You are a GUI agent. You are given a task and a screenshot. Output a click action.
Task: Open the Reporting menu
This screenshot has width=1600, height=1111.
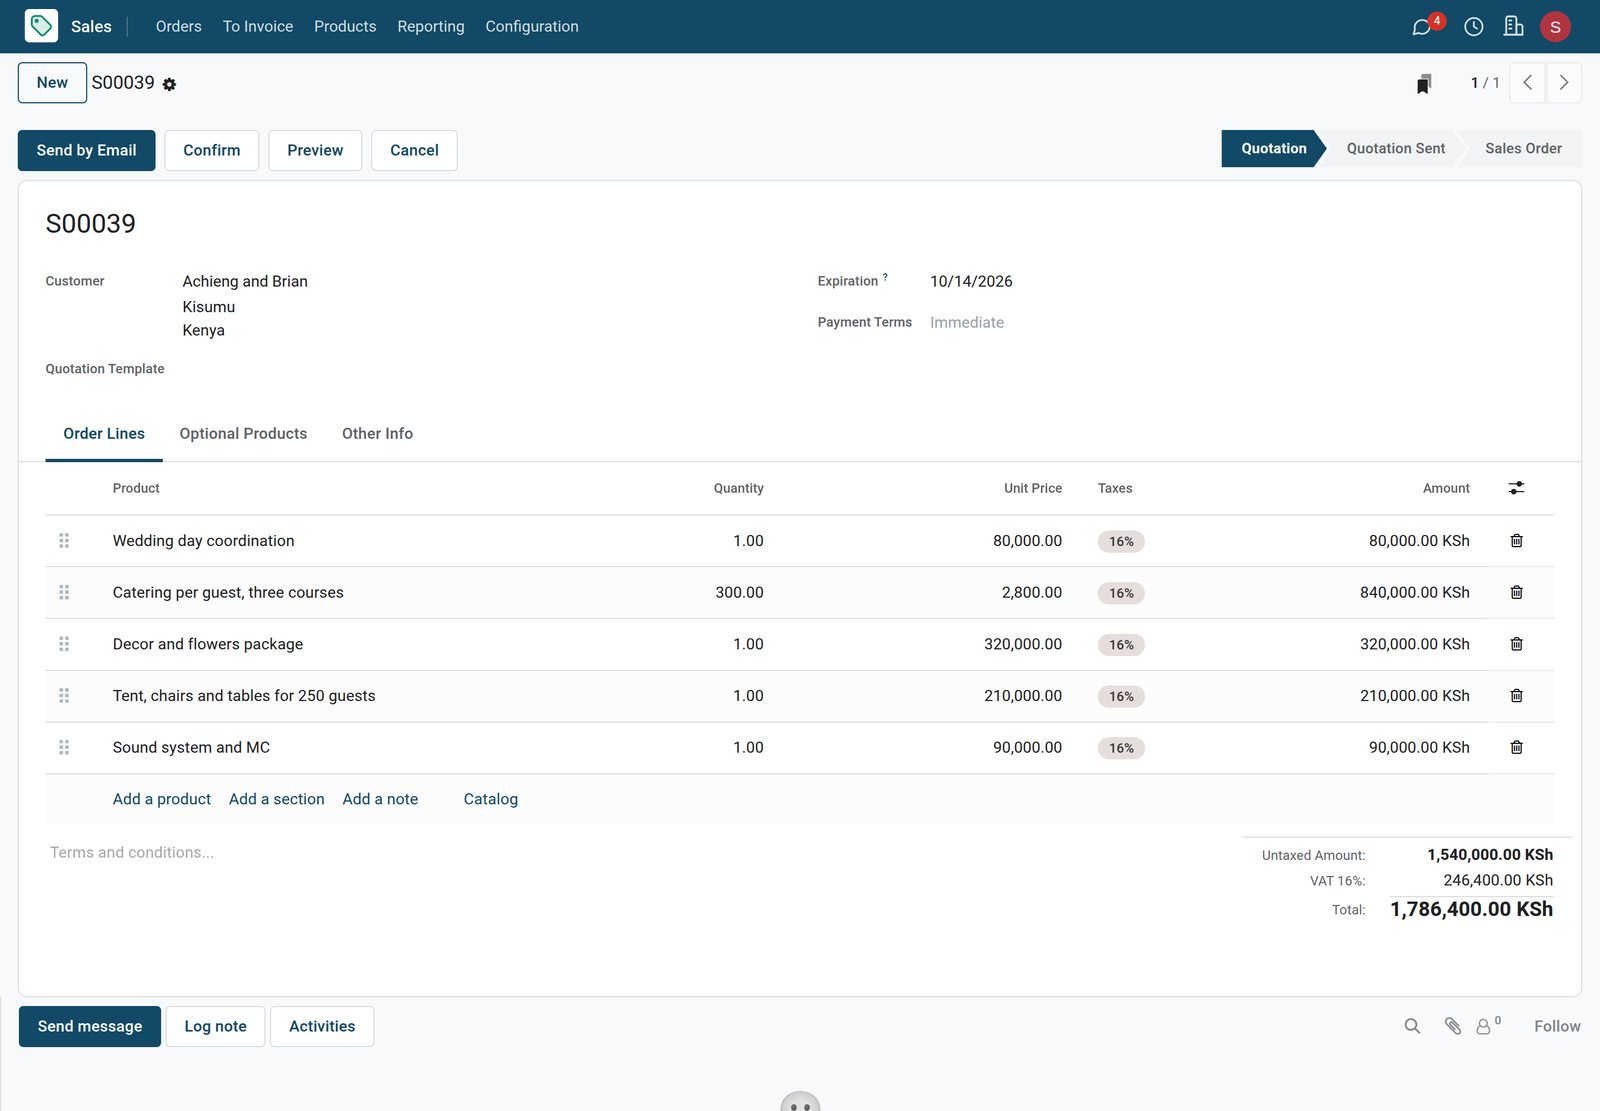[x=431, y=27]
